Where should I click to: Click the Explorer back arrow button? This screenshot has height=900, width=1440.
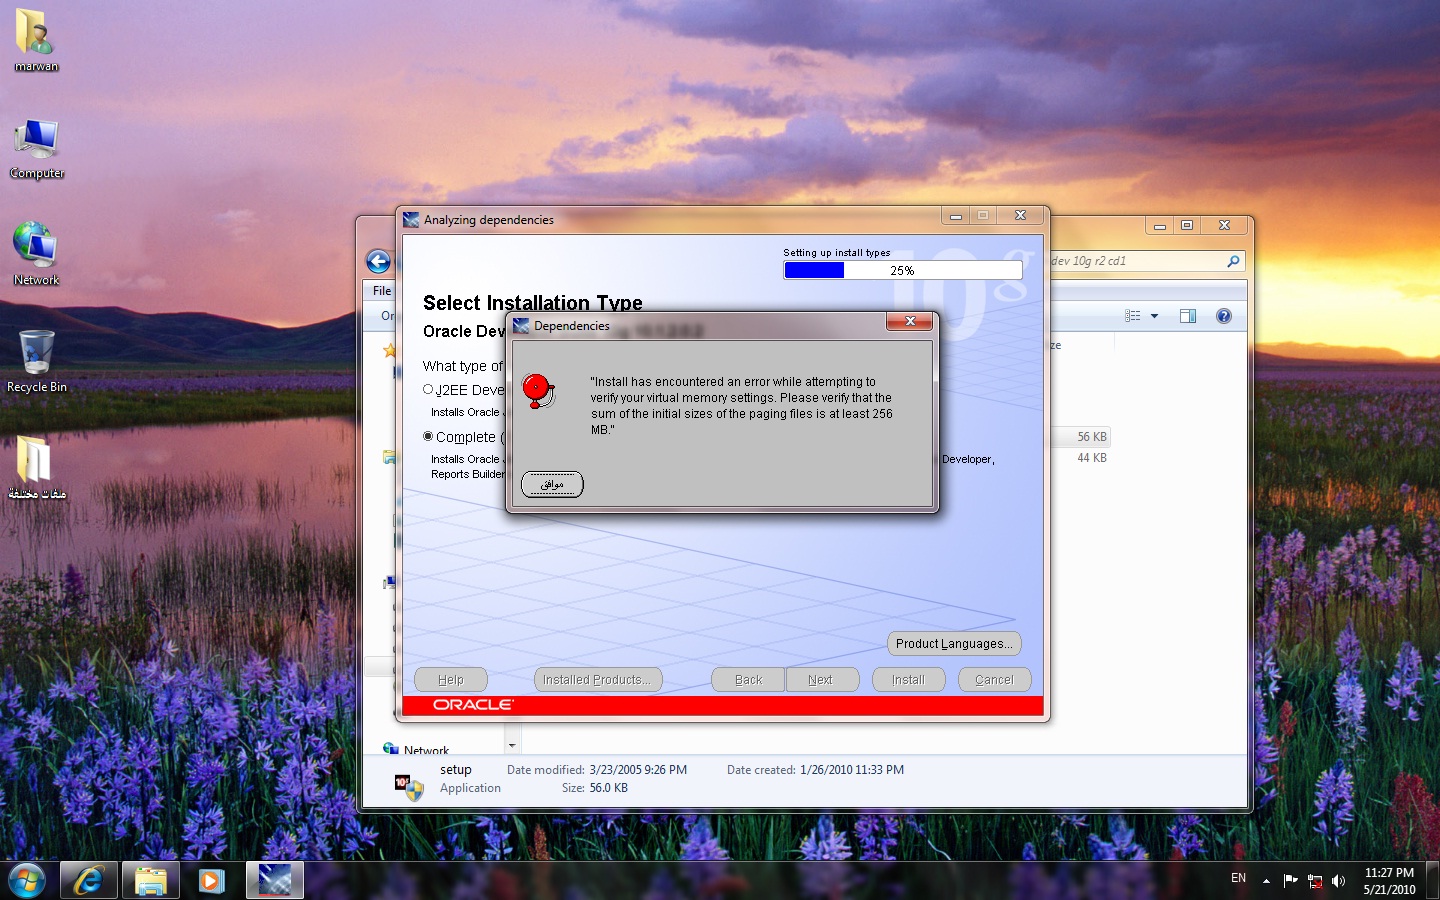click(x=378, y=262)
